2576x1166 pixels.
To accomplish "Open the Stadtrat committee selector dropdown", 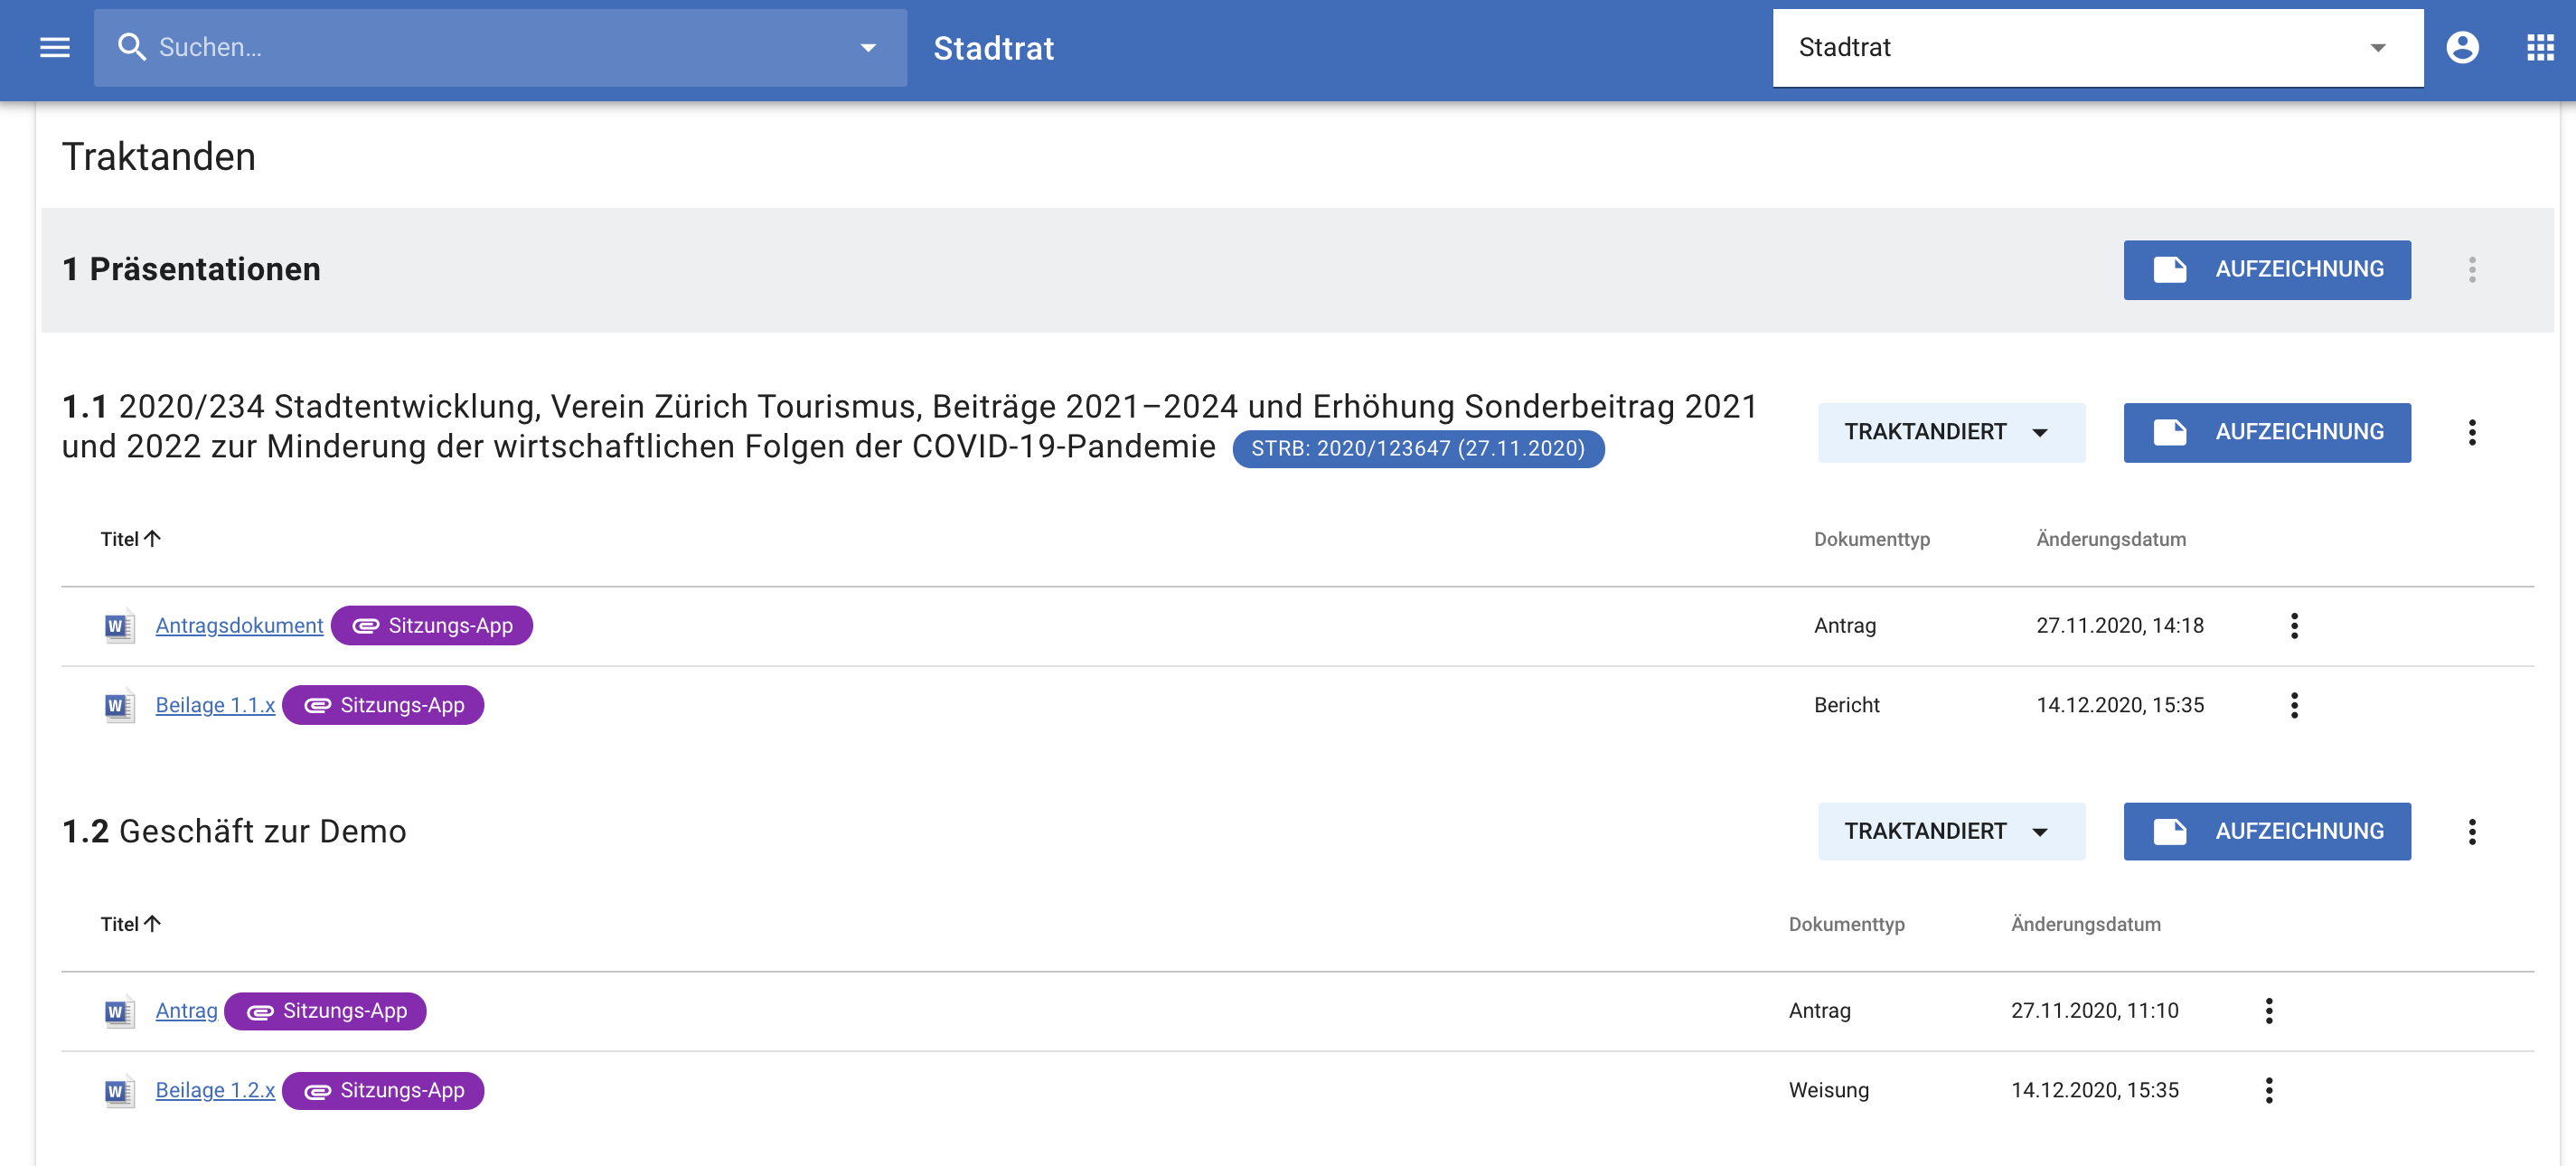I will click(x=2097, y=47).
